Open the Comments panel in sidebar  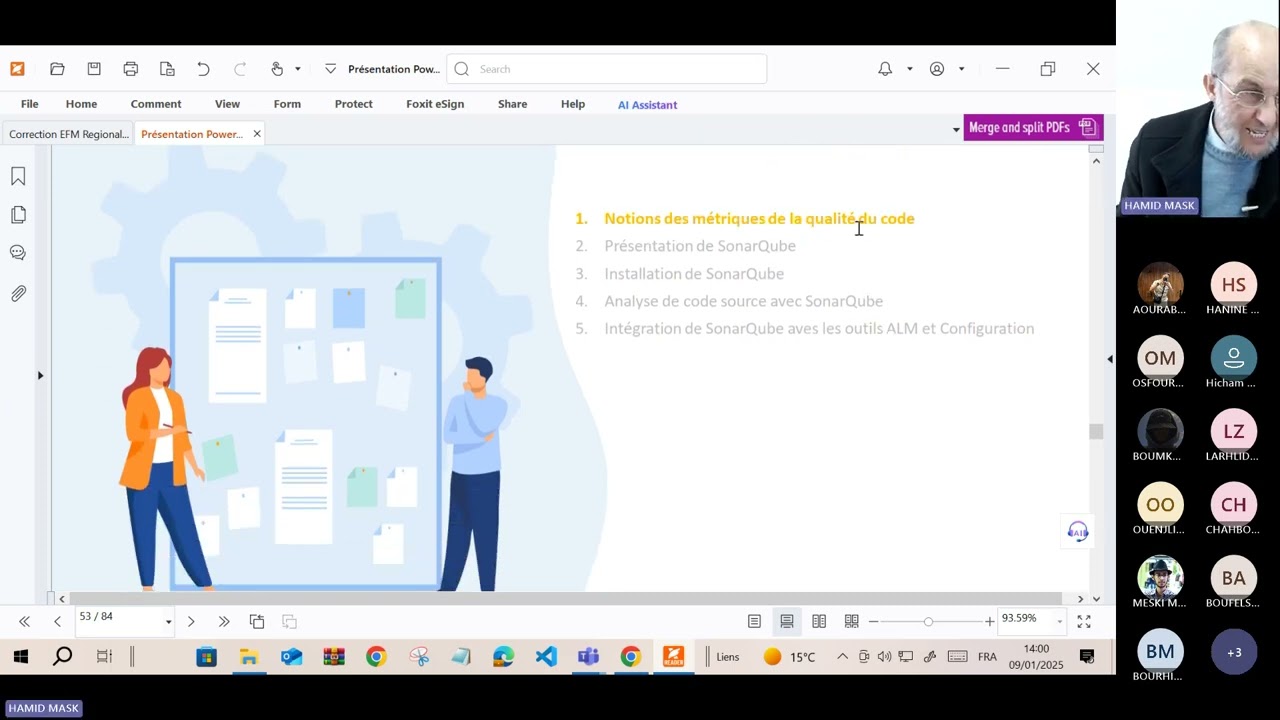click(18, 253)
